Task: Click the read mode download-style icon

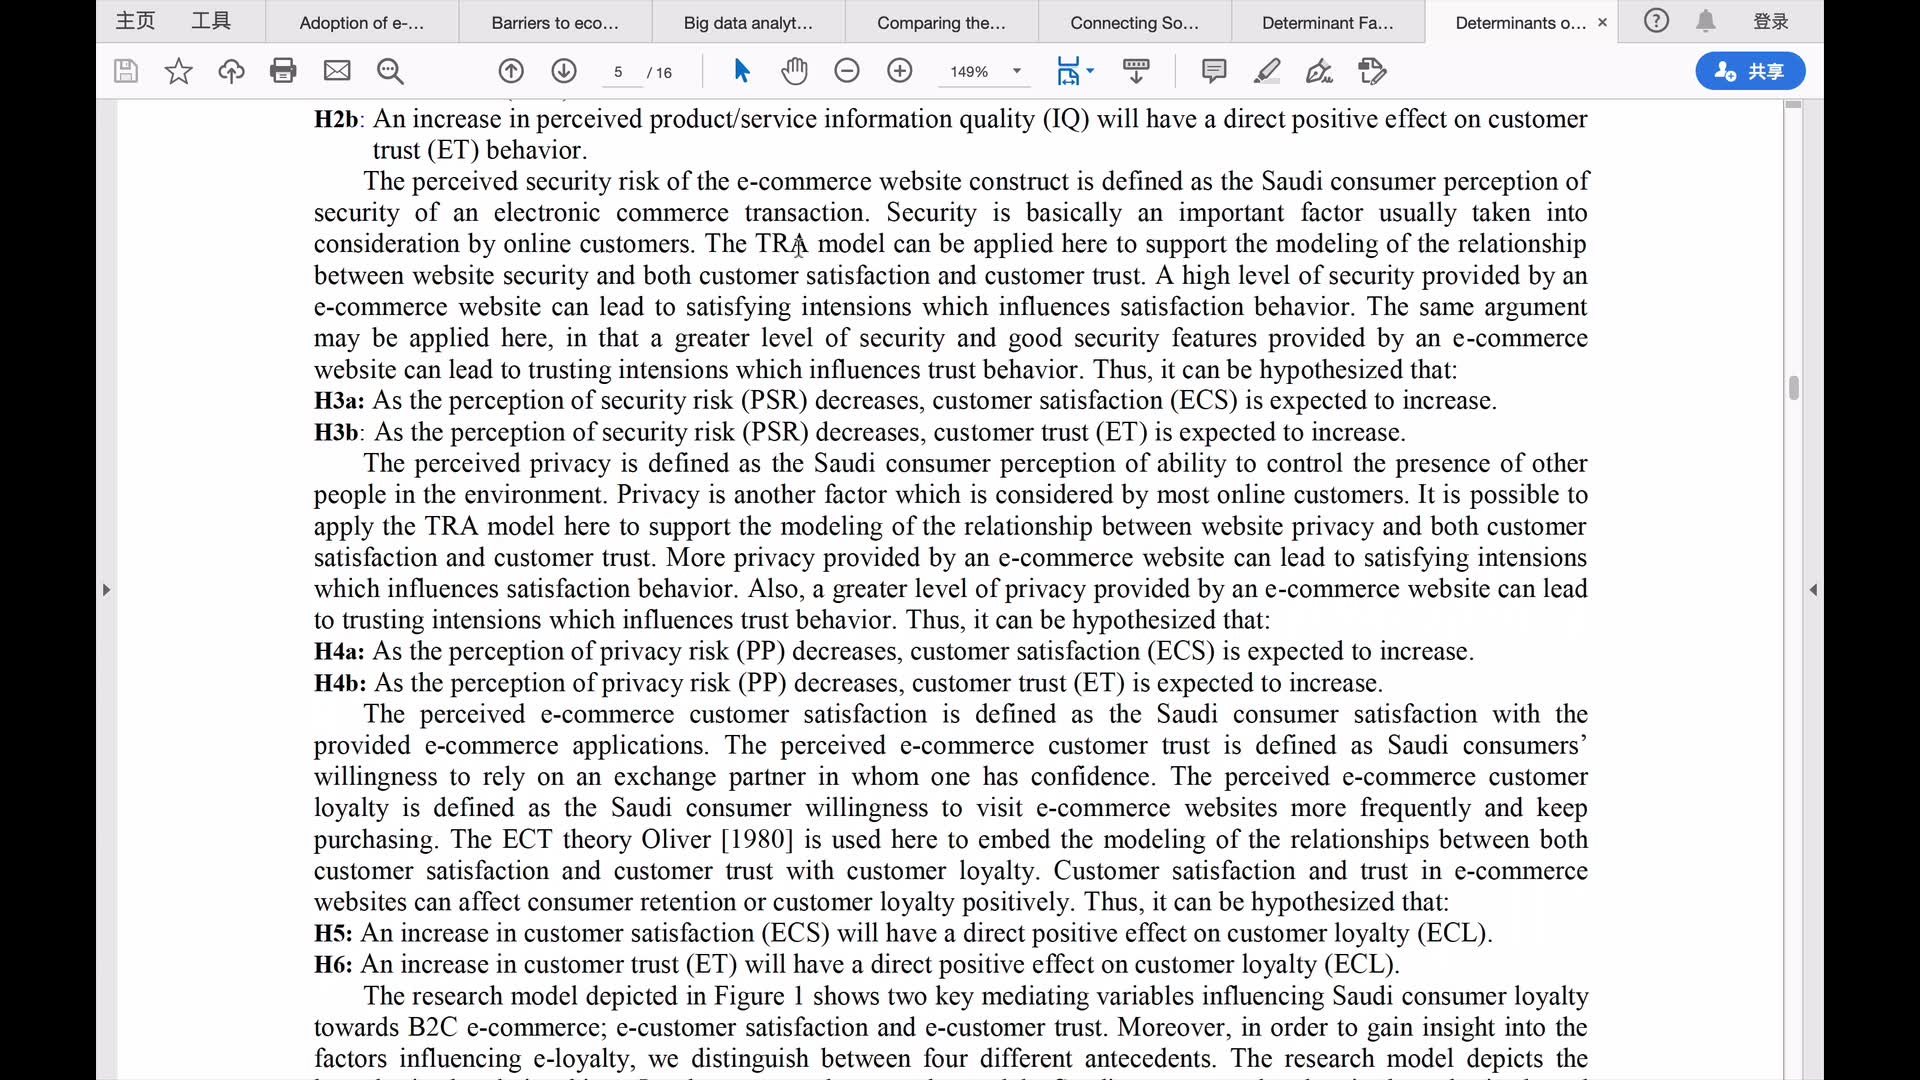Action: coord(1136,71)
